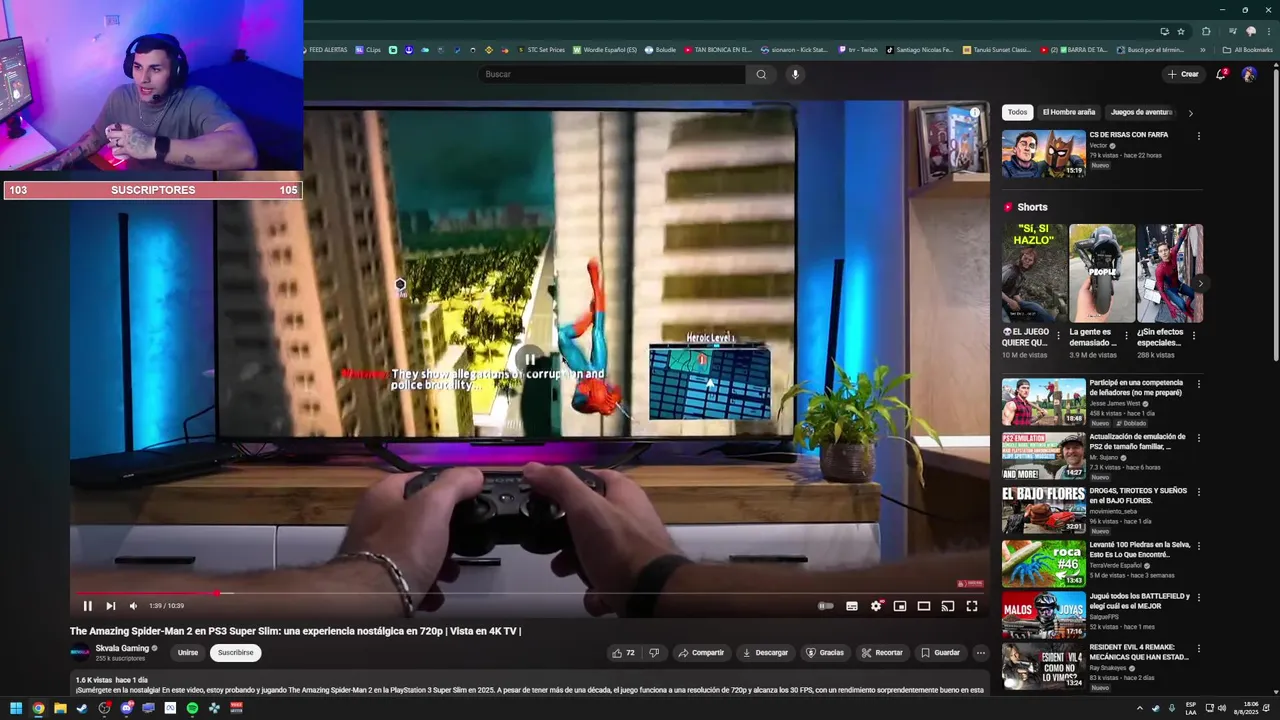Open Windows Start menu
The height and width of the screenshot is (720, 1280).
click(x=16, y=708)
